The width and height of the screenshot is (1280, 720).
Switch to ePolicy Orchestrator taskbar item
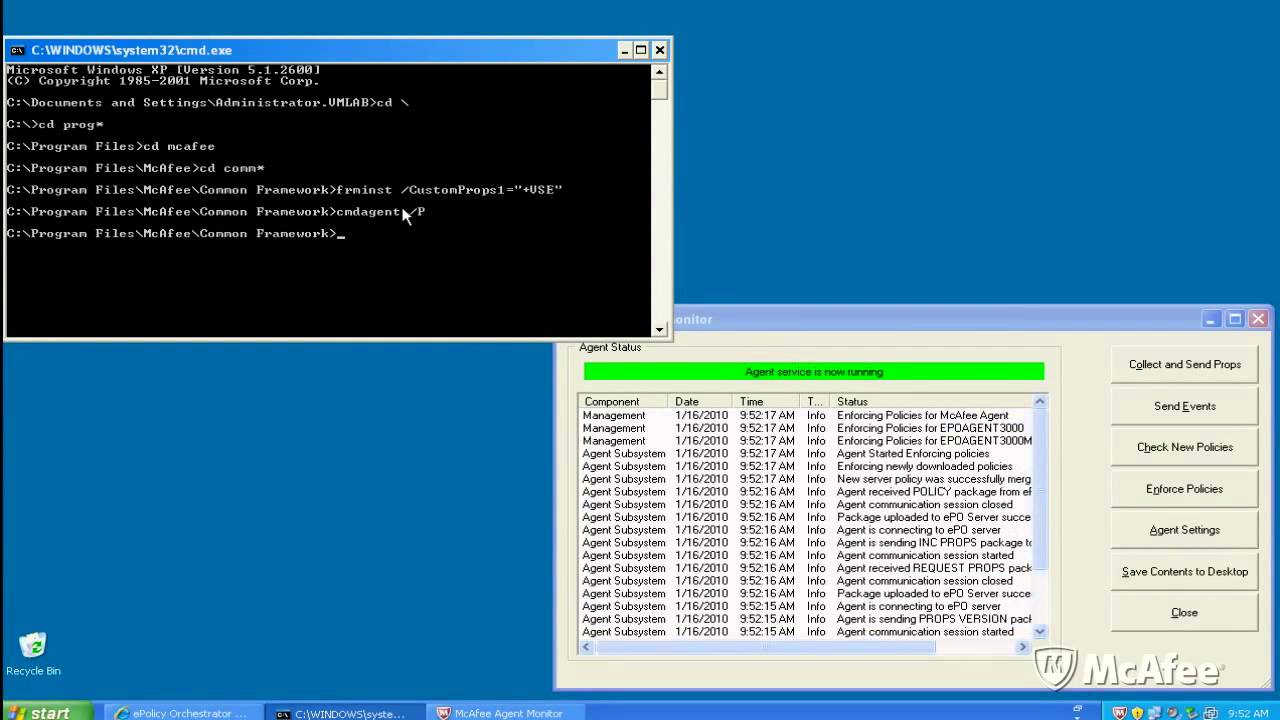[x=182, y=713]
